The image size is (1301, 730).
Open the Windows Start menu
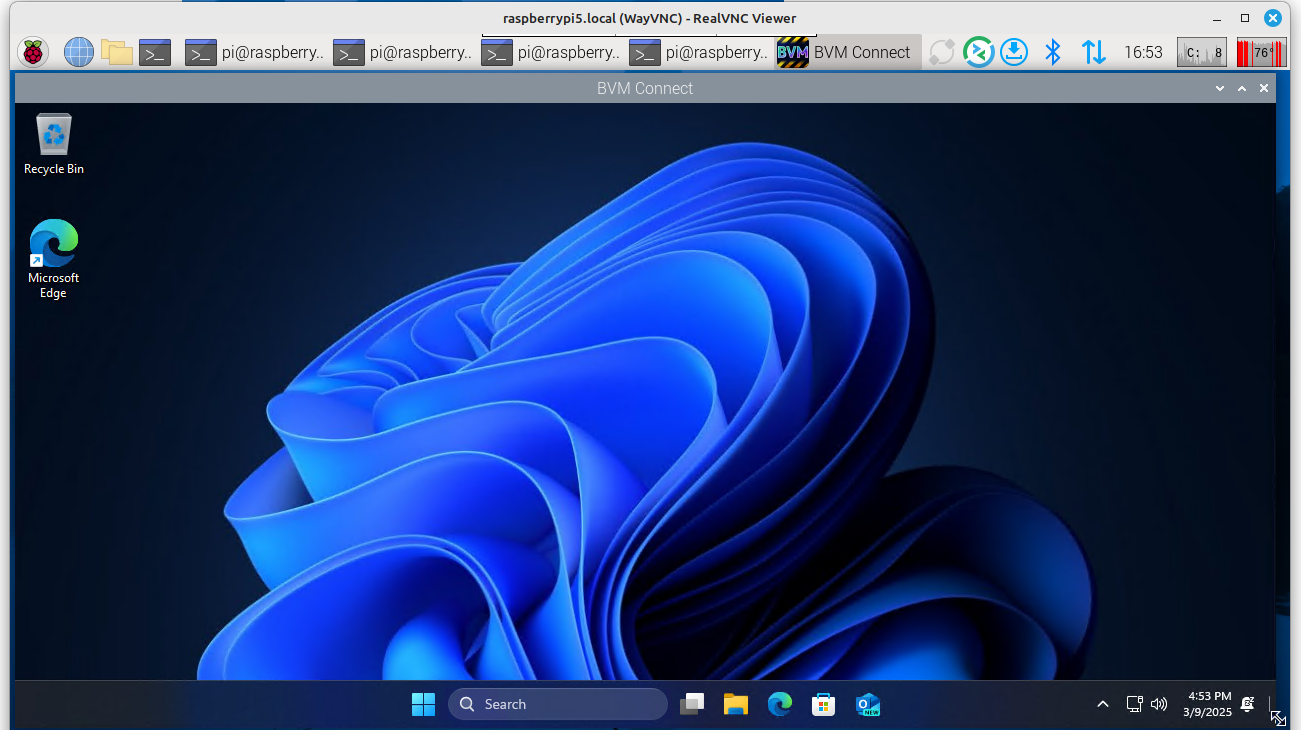pyautogui.click(x=423, y=704)
